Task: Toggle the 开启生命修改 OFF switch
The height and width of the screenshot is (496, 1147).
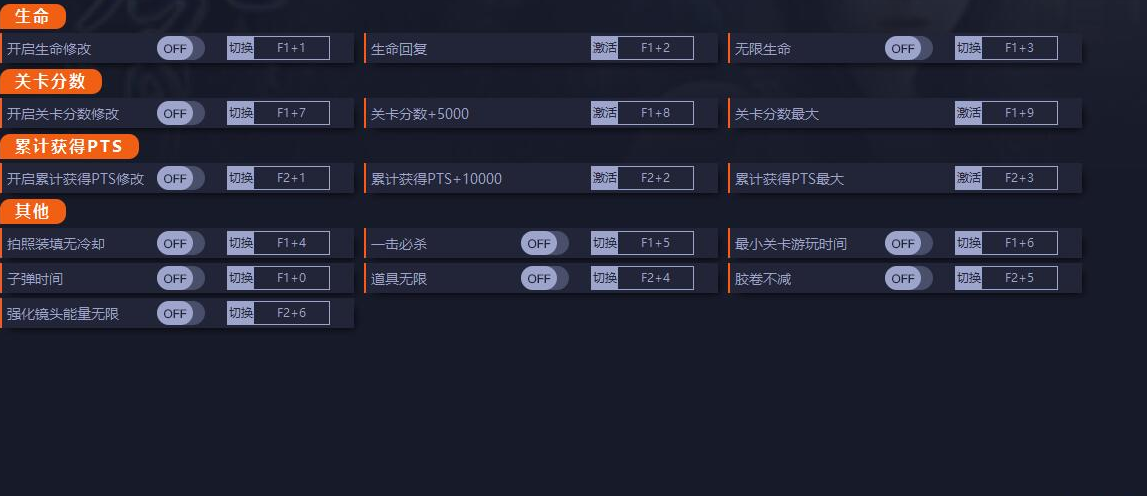Action: pos(180,48)
